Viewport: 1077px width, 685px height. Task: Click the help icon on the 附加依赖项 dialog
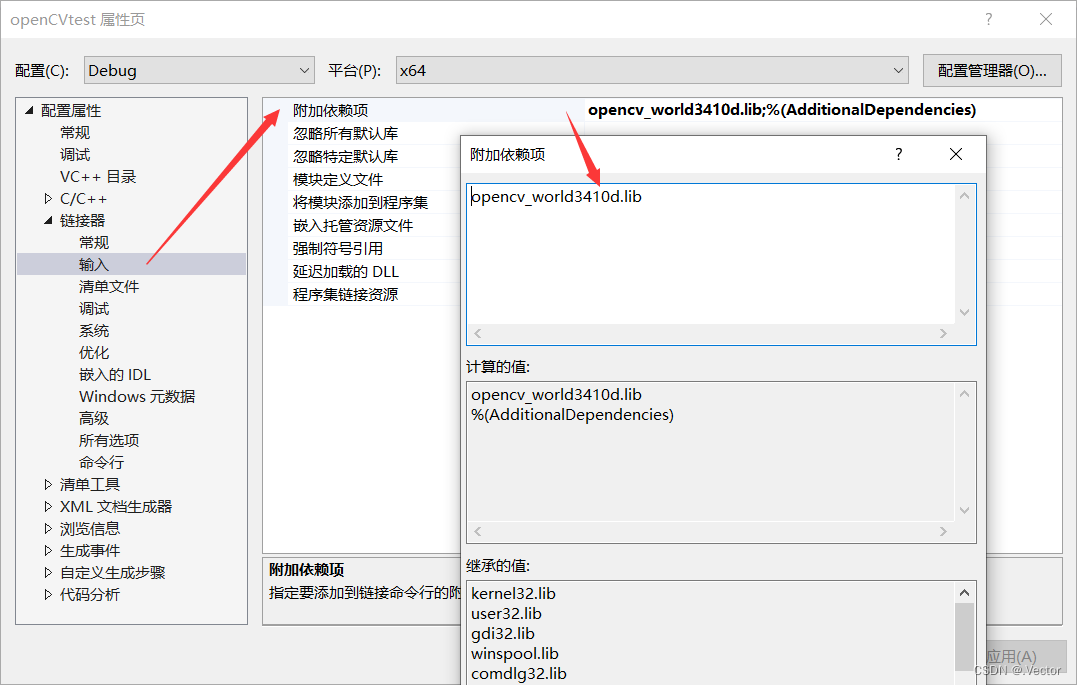coord(898,154)
